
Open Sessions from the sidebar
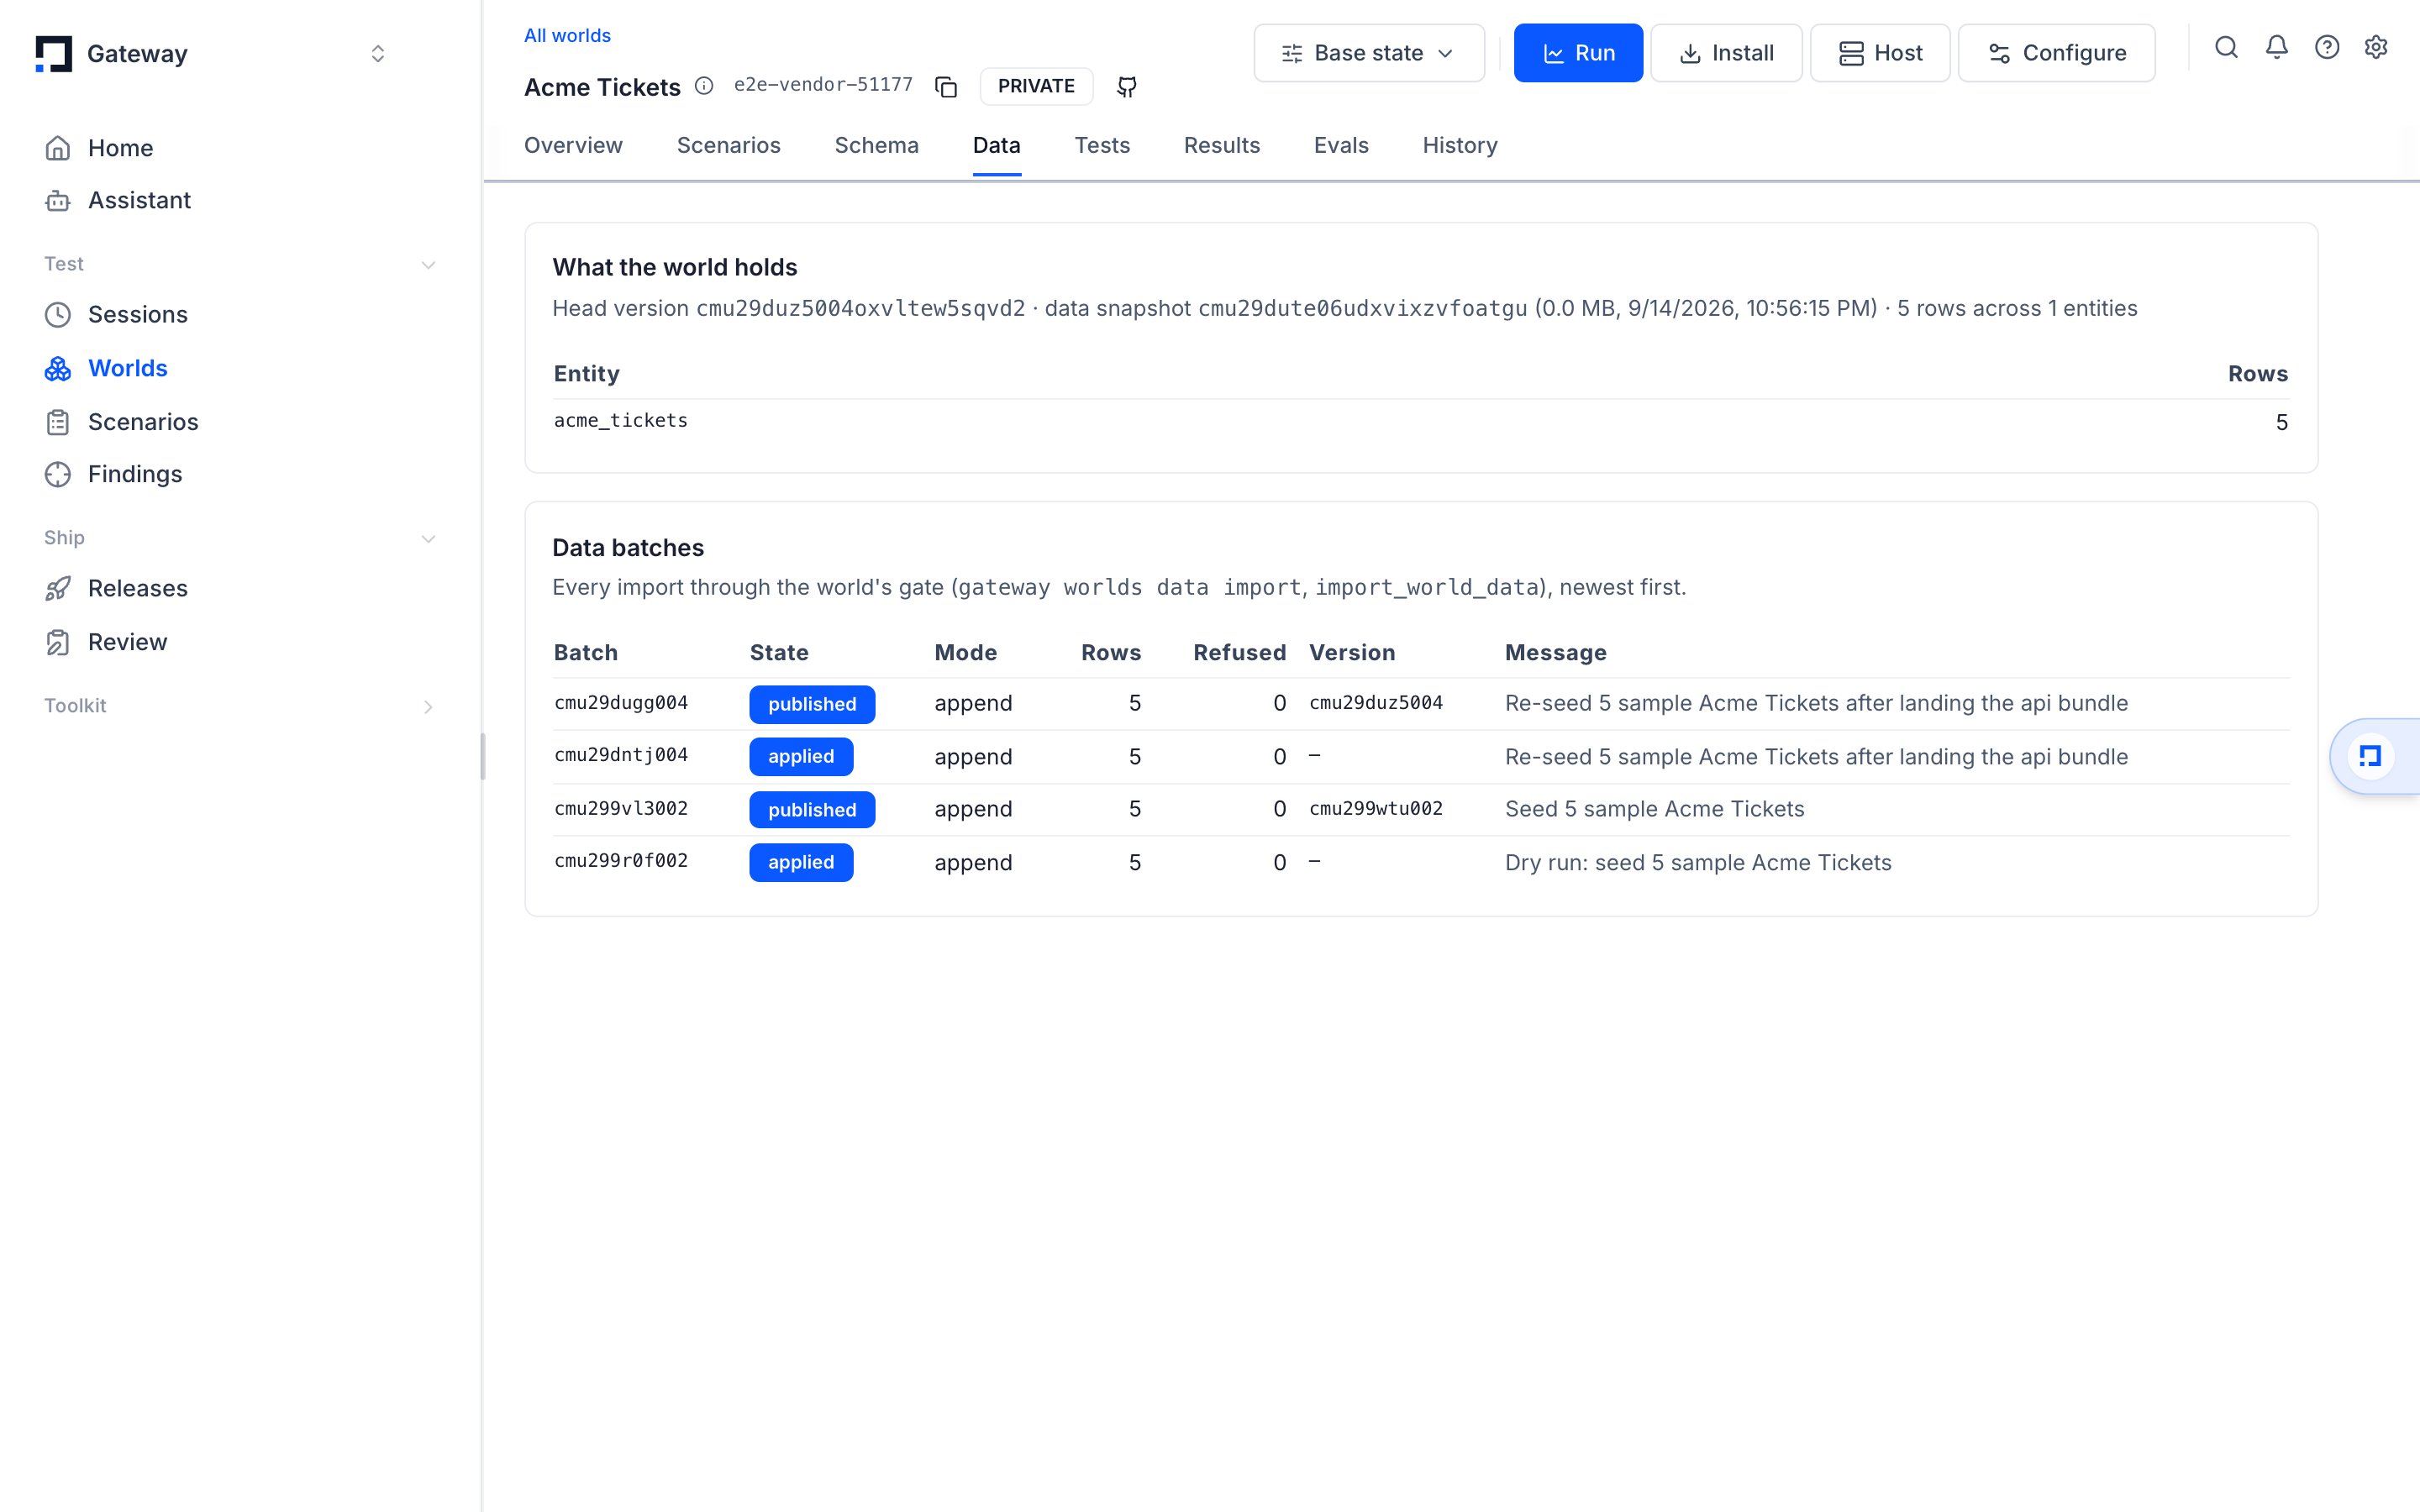pos(116,314)
